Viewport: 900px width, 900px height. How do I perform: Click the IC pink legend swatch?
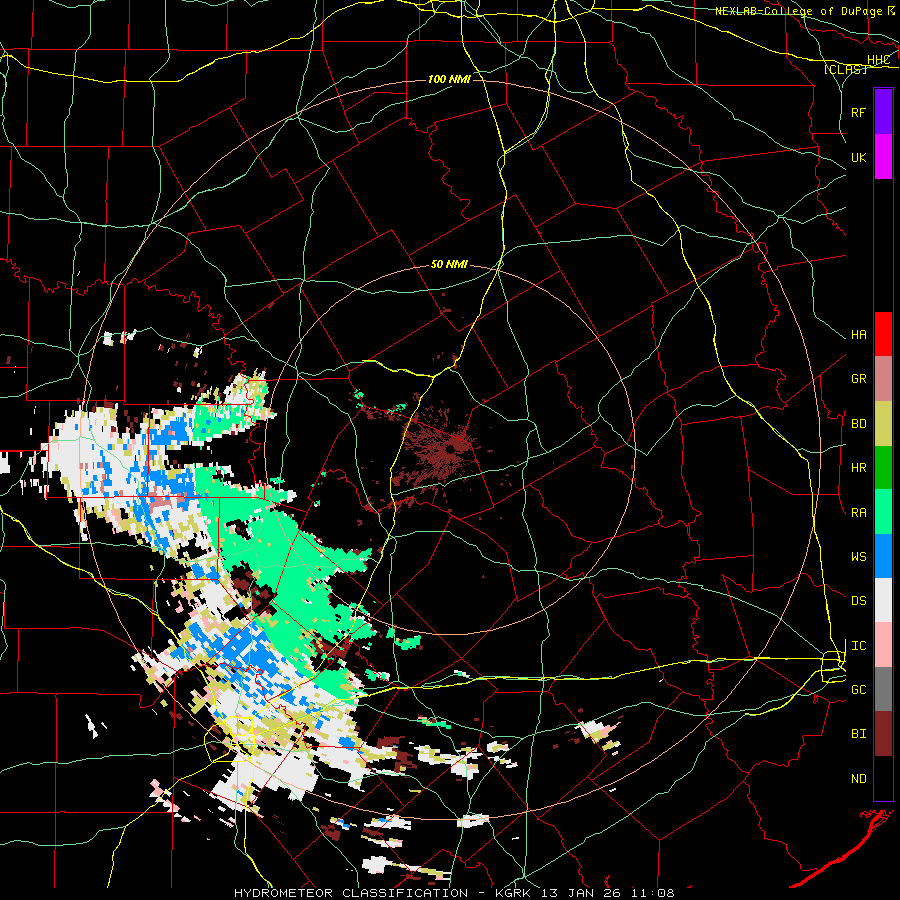(883, 645)
